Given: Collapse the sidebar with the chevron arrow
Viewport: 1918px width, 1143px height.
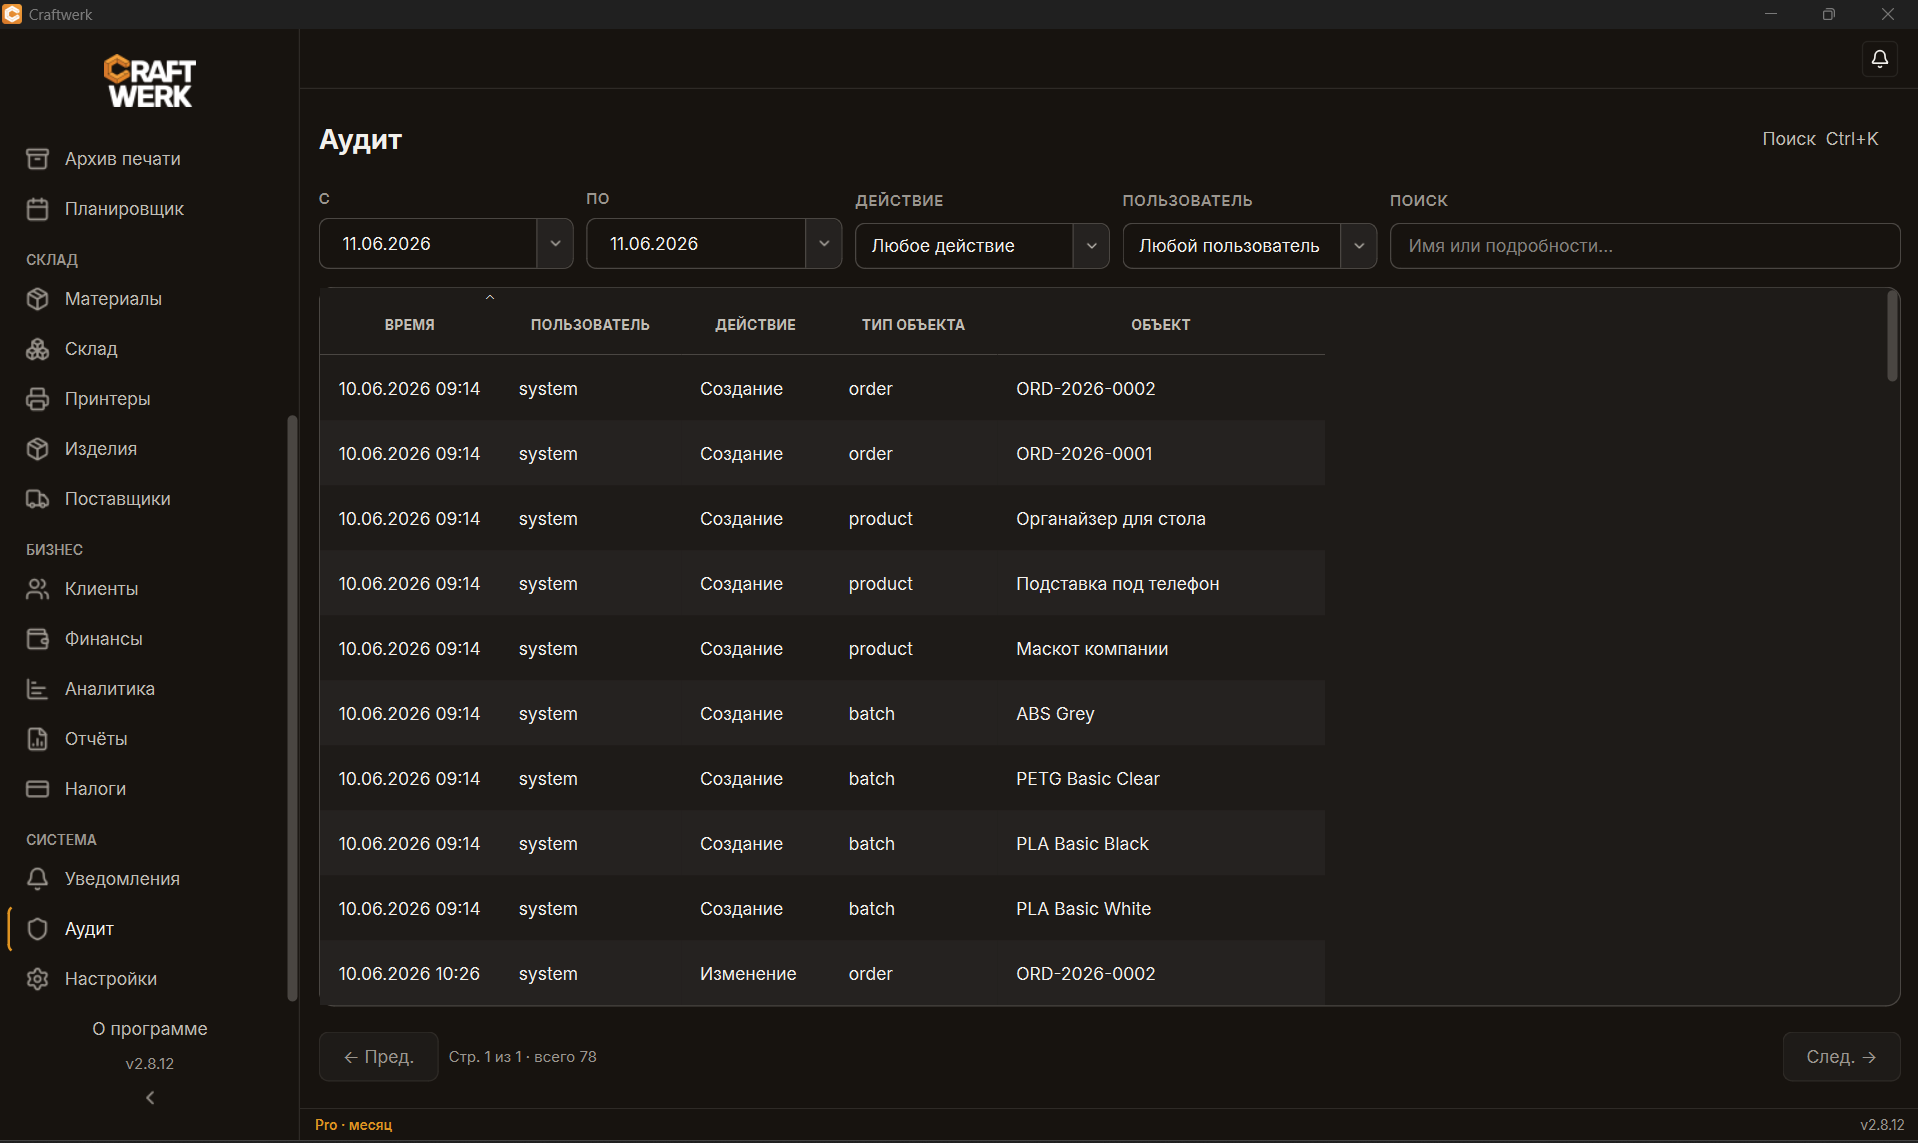Looking at the screenshot, I should [150, 1098].
